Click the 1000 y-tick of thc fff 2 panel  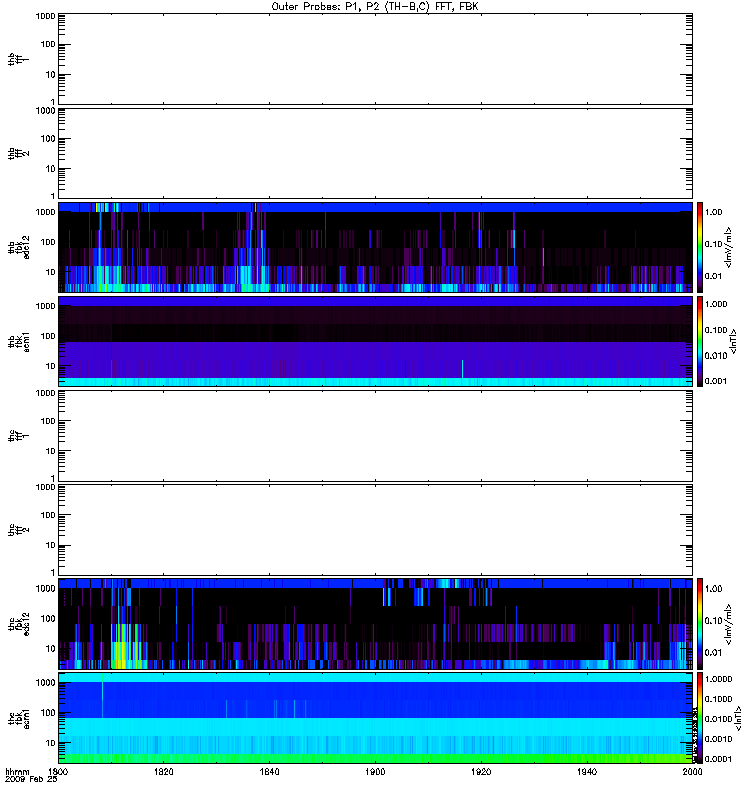45,487
